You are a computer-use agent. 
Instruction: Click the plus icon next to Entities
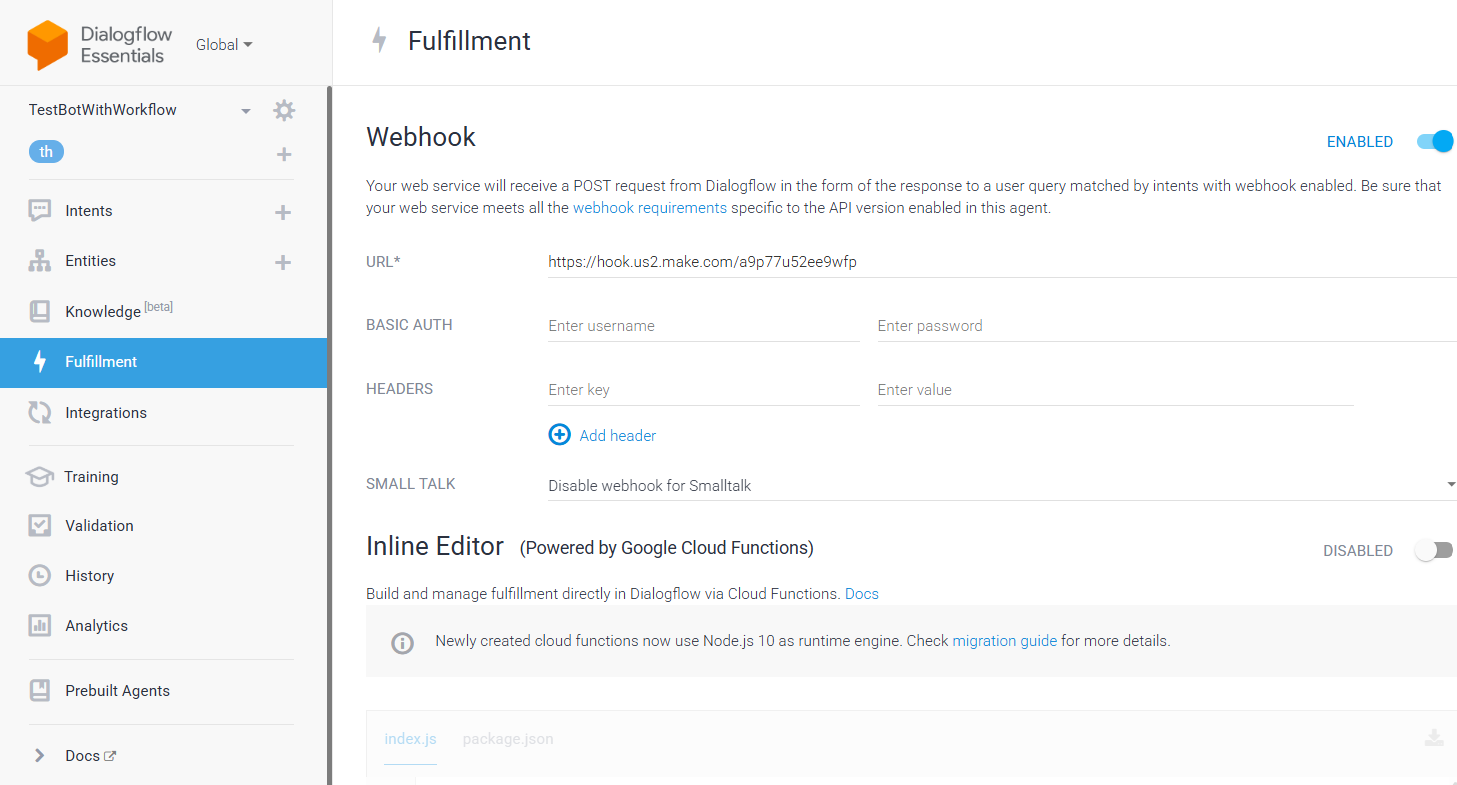pyautogui.click(x=283, y=262)
